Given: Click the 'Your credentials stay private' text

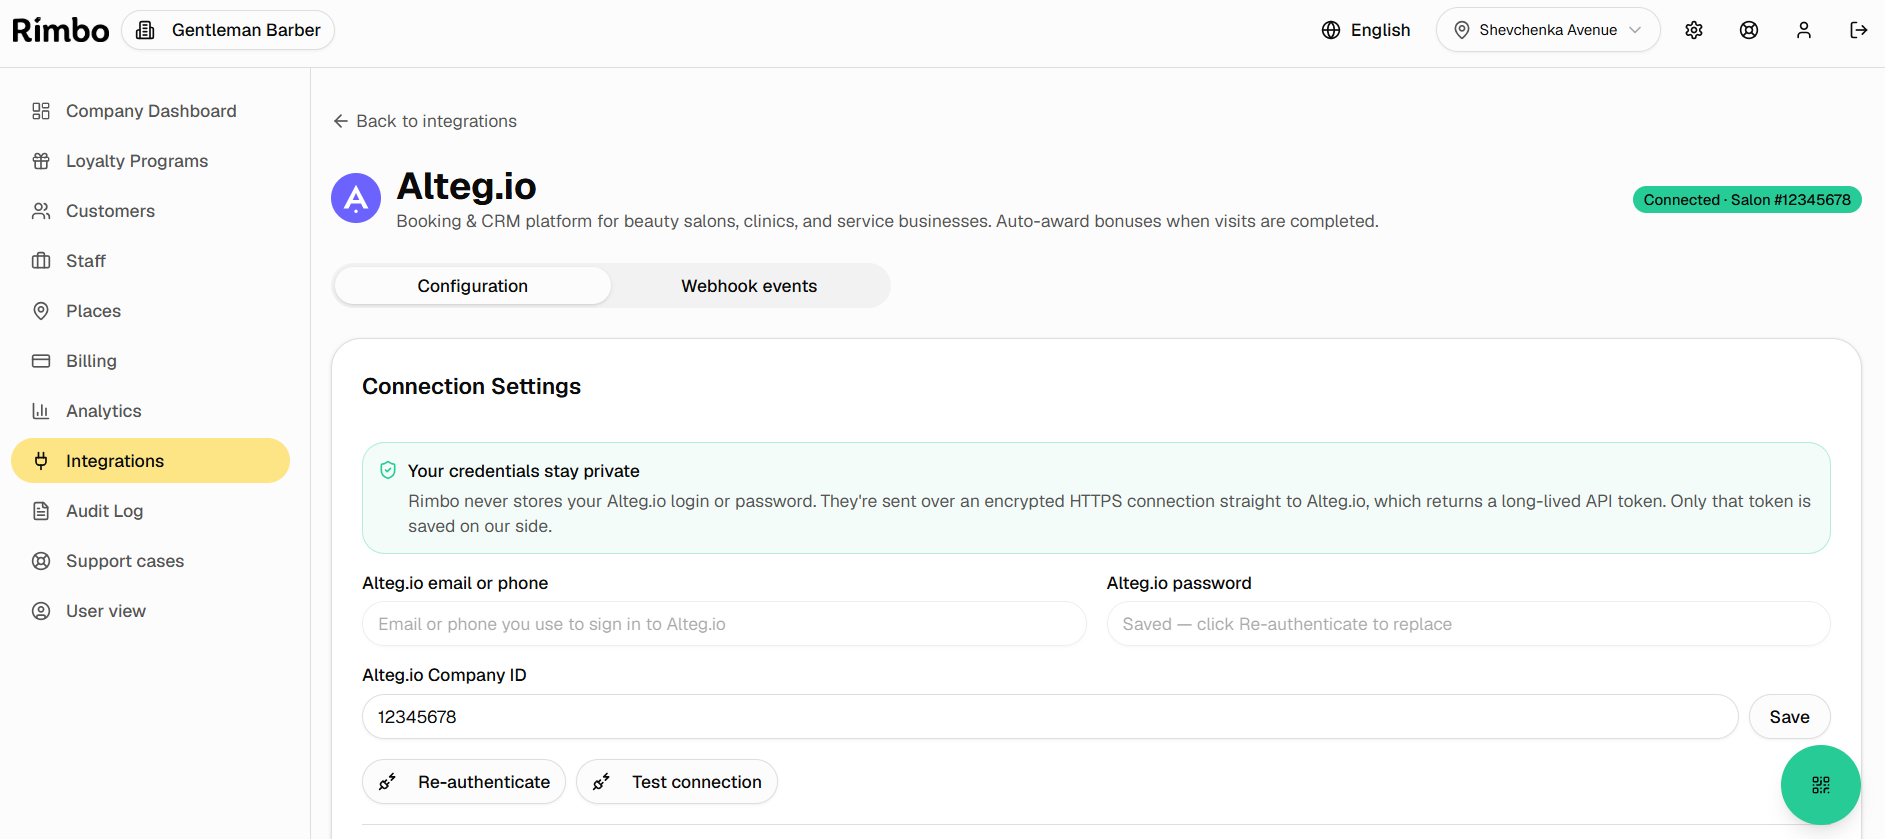Looking at the screenshot, I should pyautogui.click(x=524, y=471).
